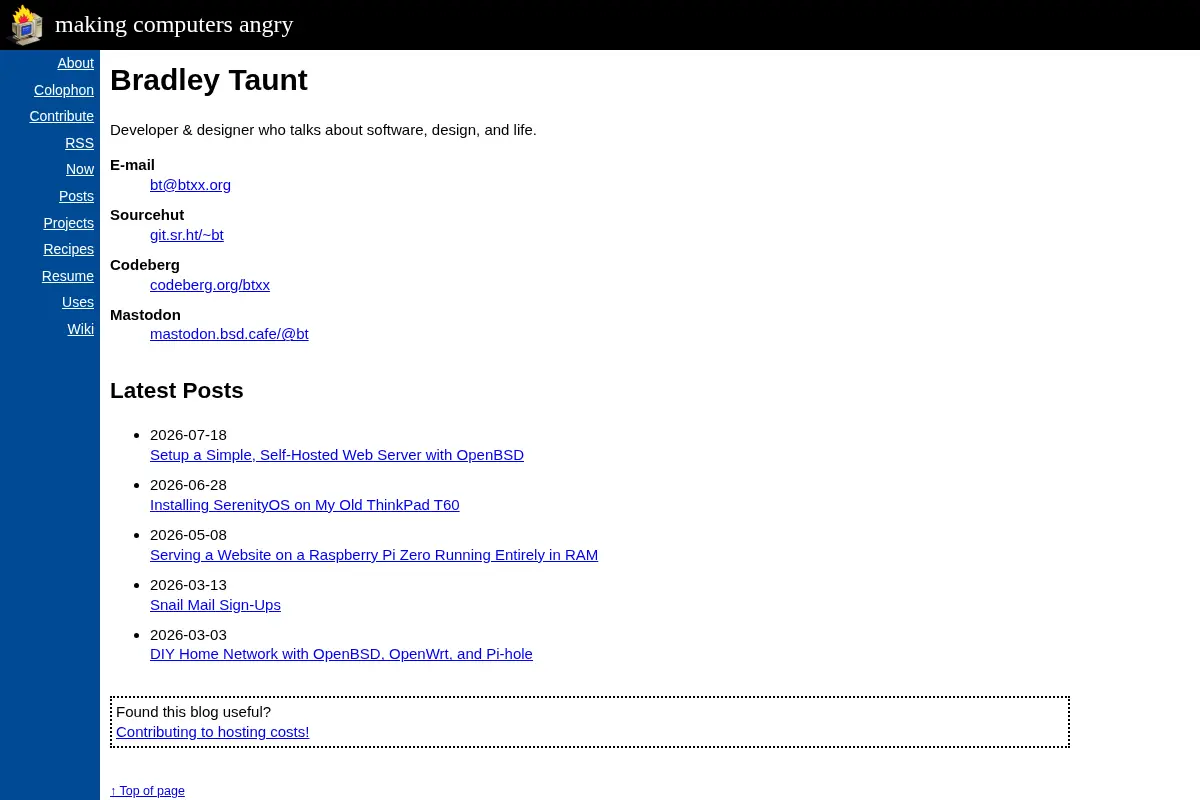Click the 'Developer & designer' description line
1200x800 pixels.
323,130
